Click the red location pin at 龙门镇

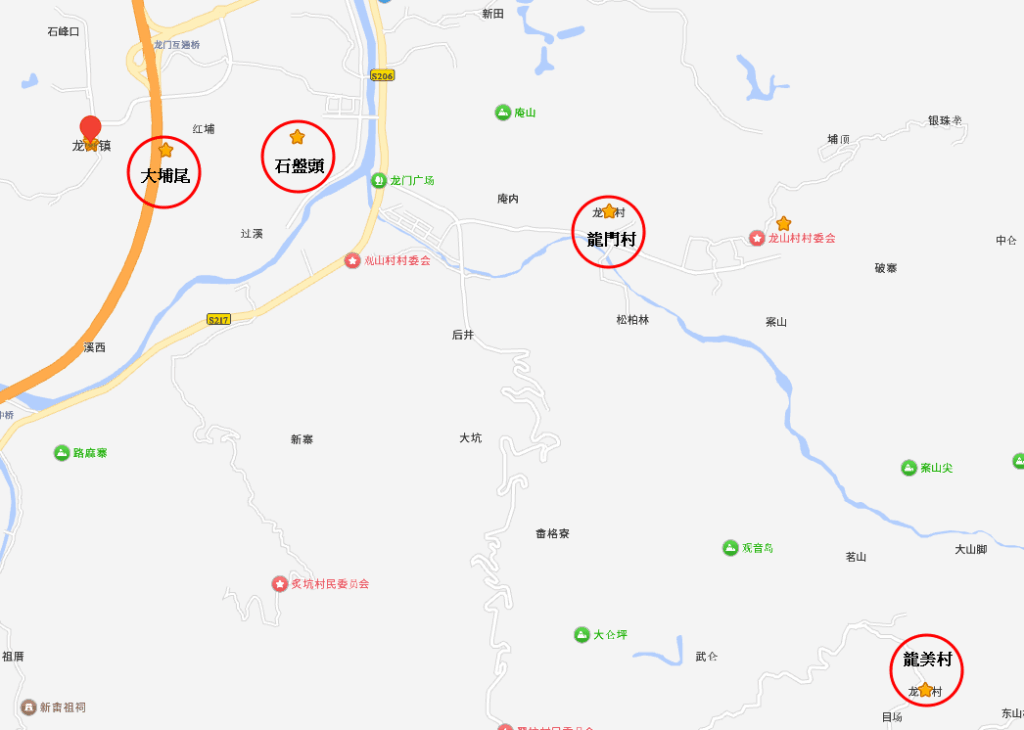tap(90, 129)
